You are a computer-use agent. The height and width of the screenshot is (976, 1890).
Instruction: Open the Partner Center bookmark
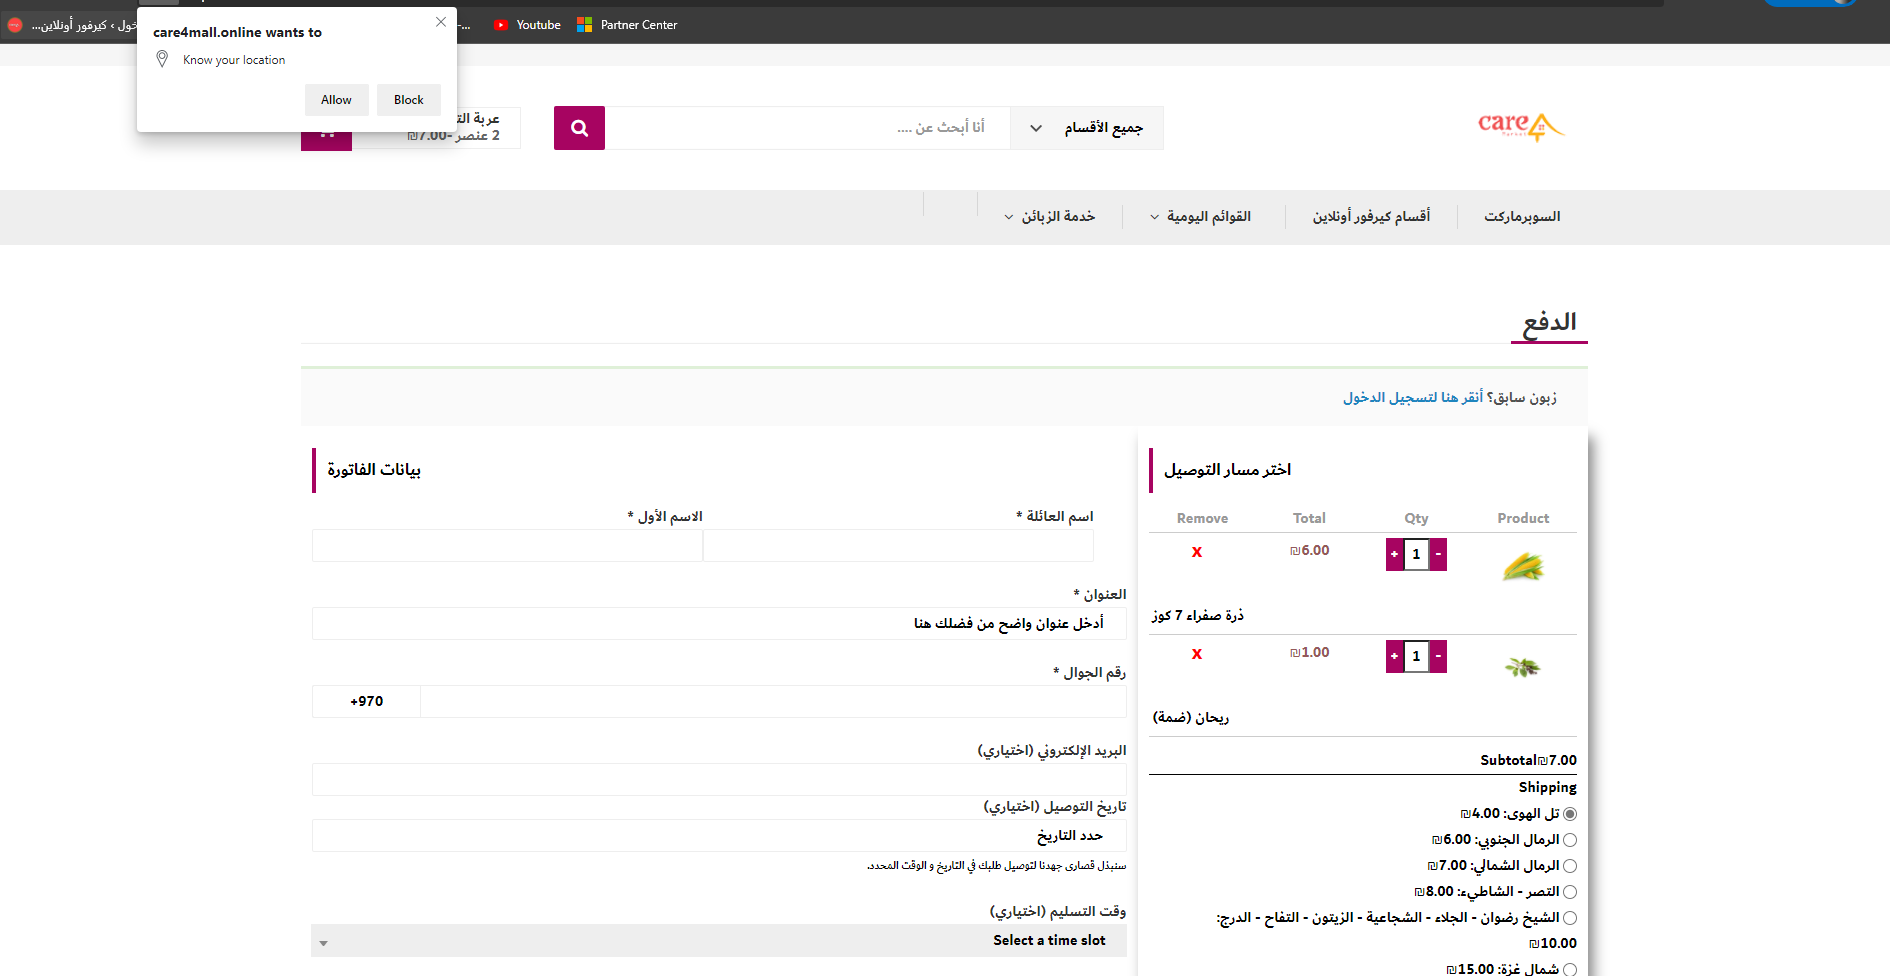[627, 25]
